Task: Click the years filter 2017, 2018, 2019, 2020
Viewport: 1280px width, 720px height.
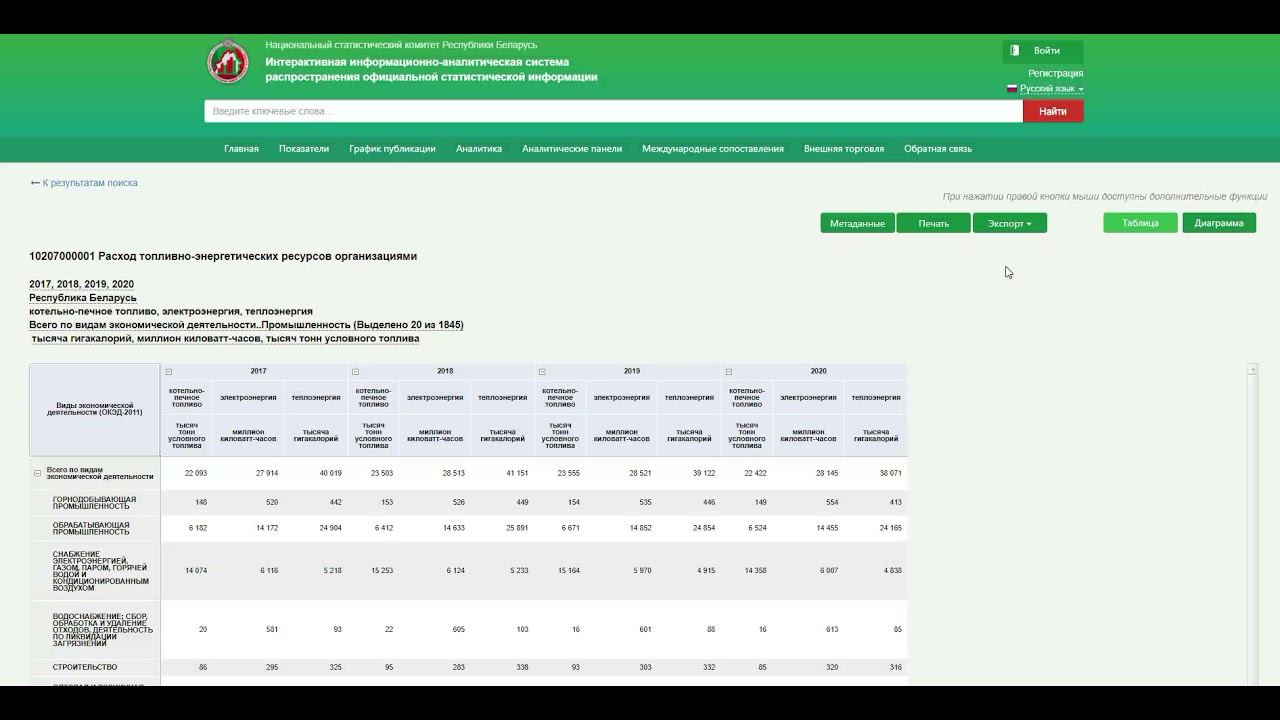Action: tap(81, 284)
